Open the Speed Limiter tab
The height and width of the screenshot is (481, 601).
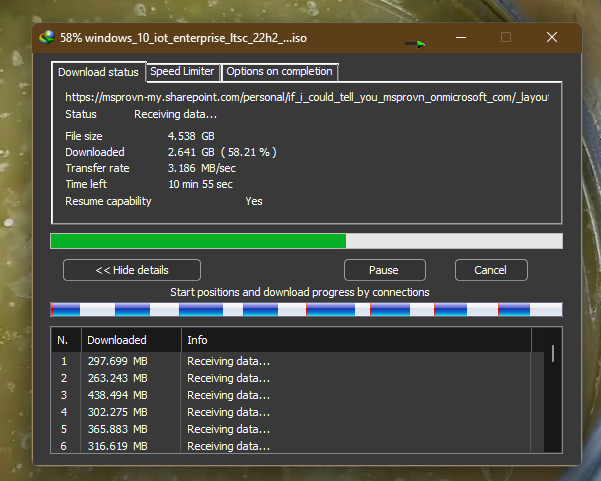coord(182,72)
